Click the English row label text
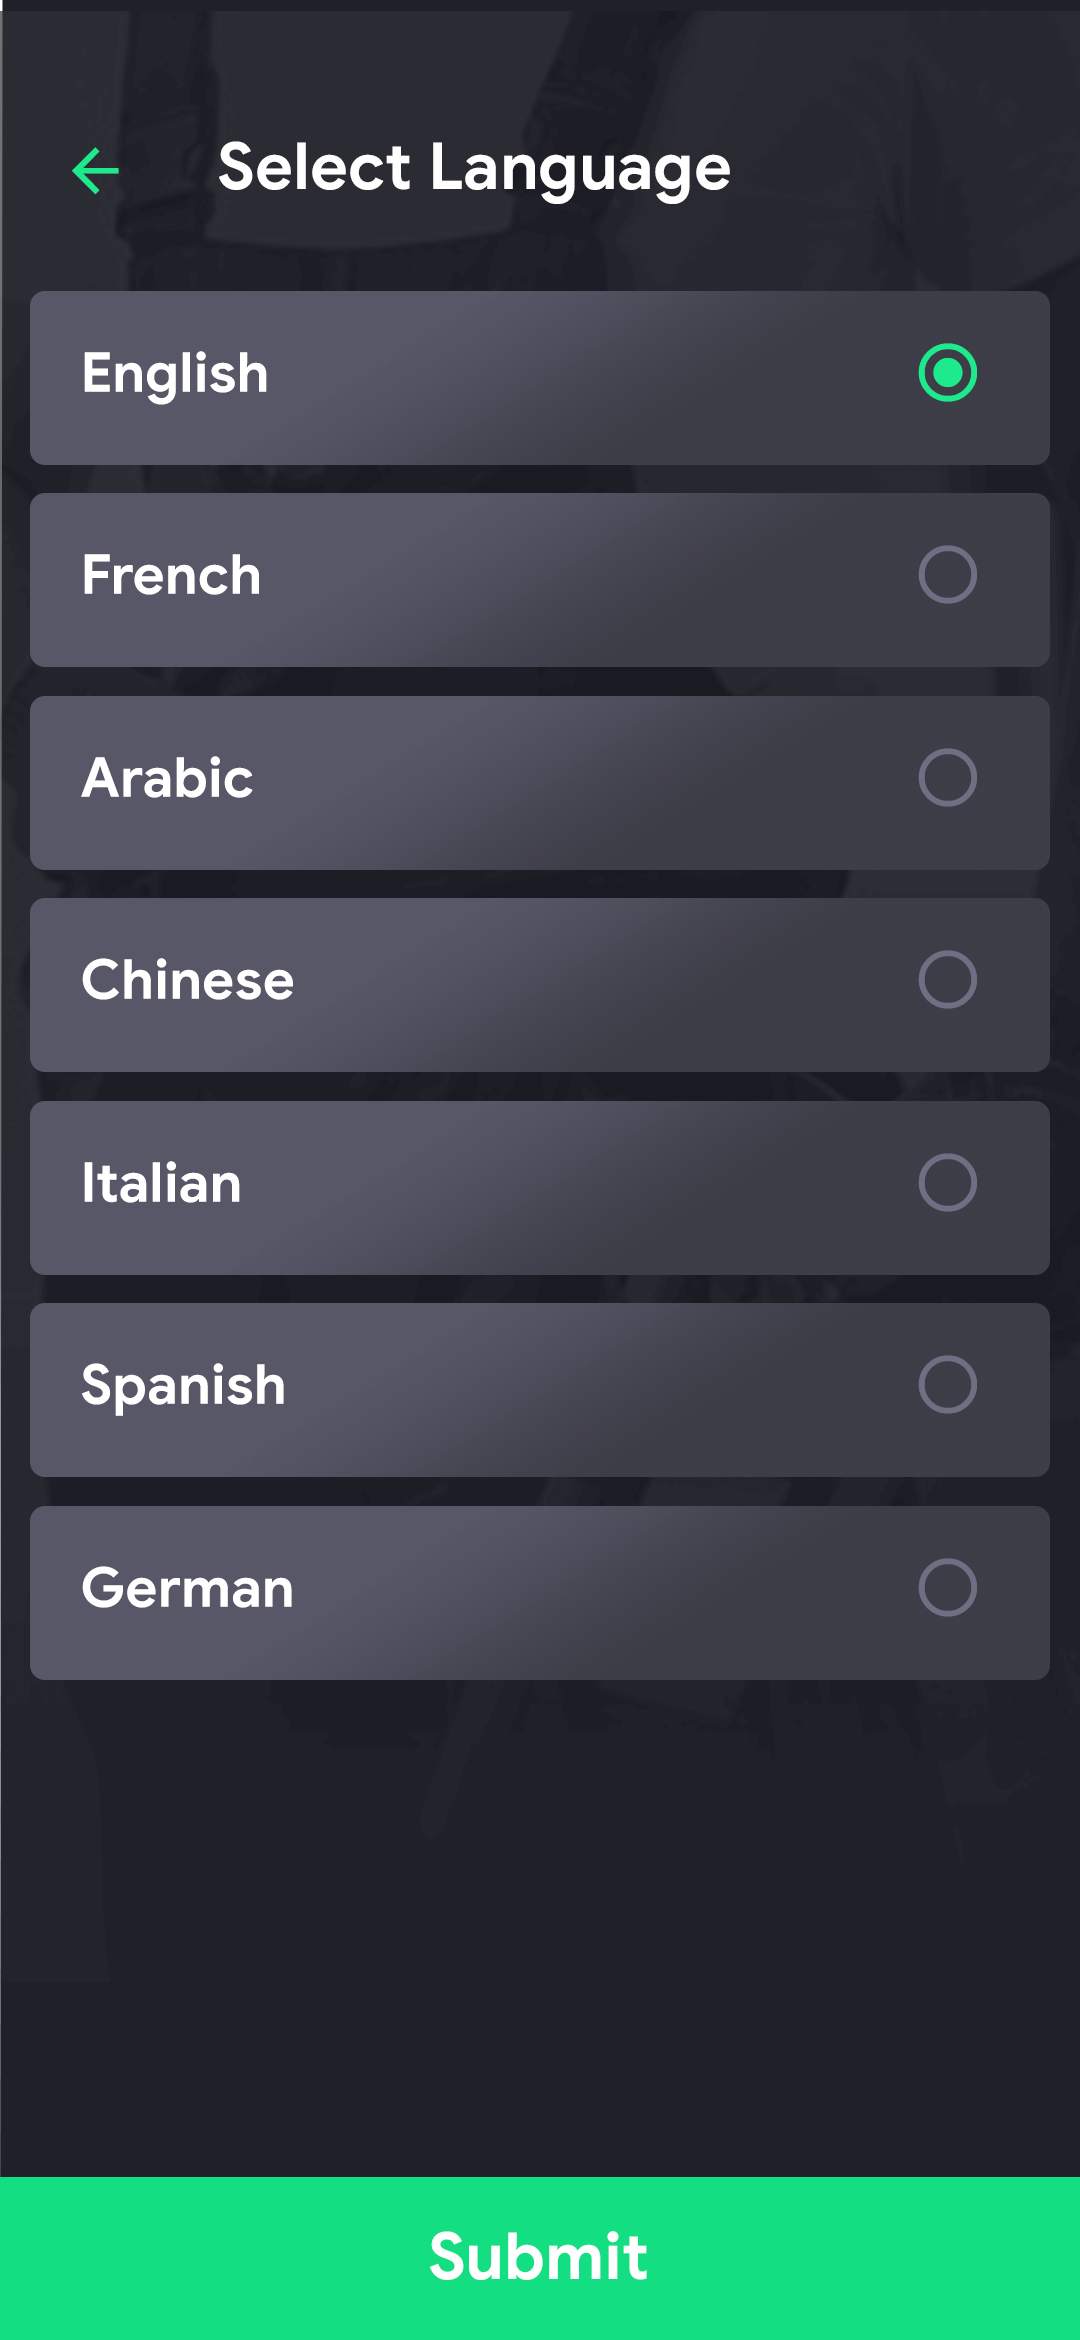This screenshot has height=2340, width=1080. pyautogui.click(x=175, y=375)
